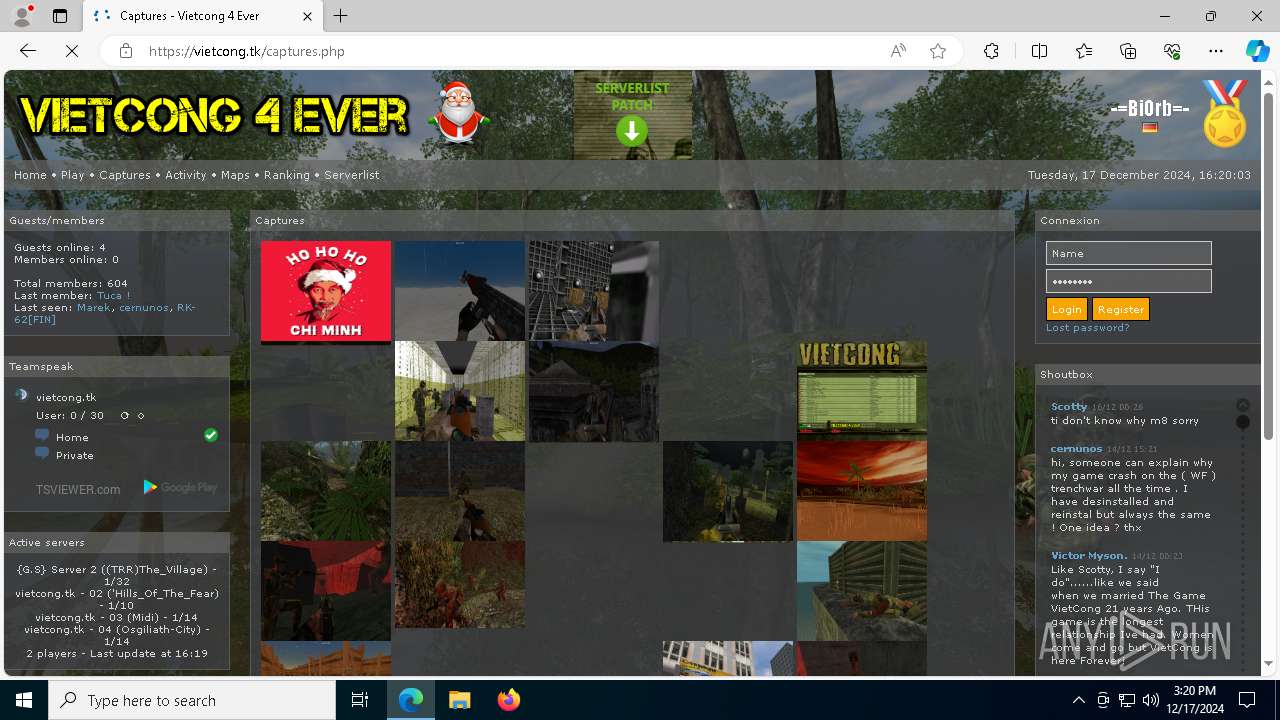The height and width of the screenshot is (720, 1280).
Task: Select the Home Teamspeak channel
Action: click(72, 437)
